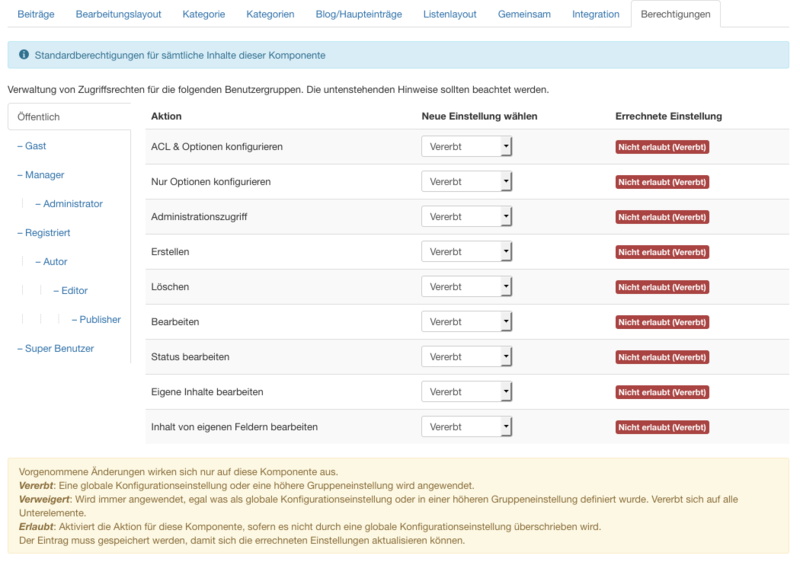Open the Kategorien tab

pos(270,14)
